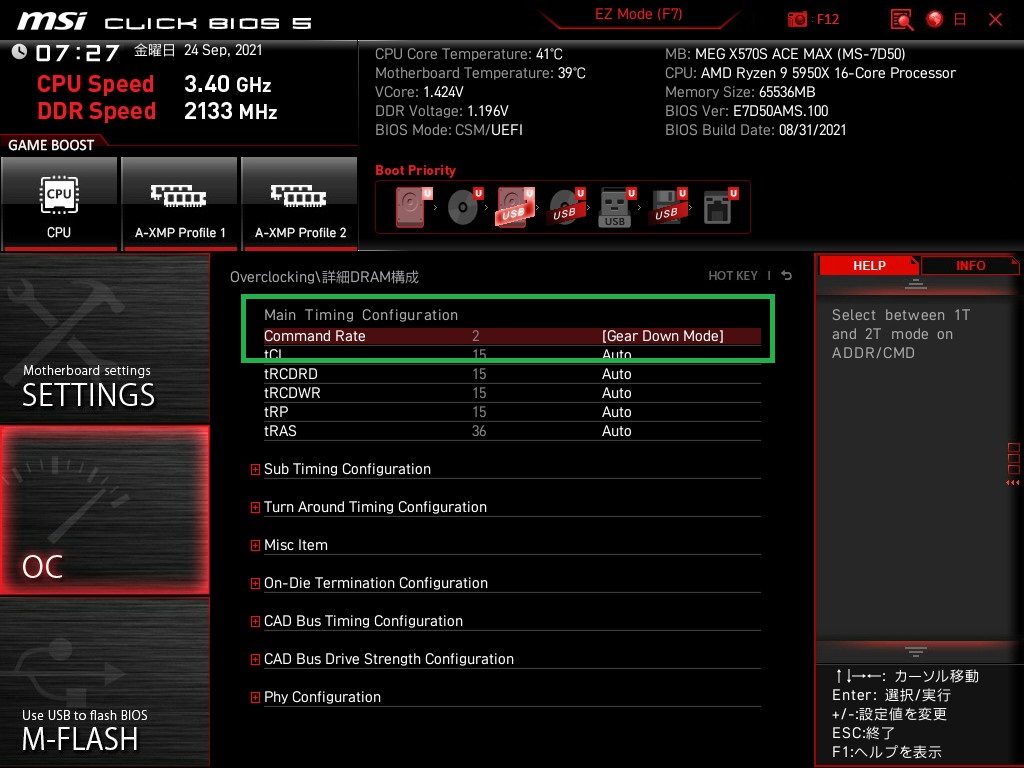The width and height of the screenshot is (1024, 768).
Task: Switch to the INFO tab
Action: pyautogui.click(x=970, y=265)
